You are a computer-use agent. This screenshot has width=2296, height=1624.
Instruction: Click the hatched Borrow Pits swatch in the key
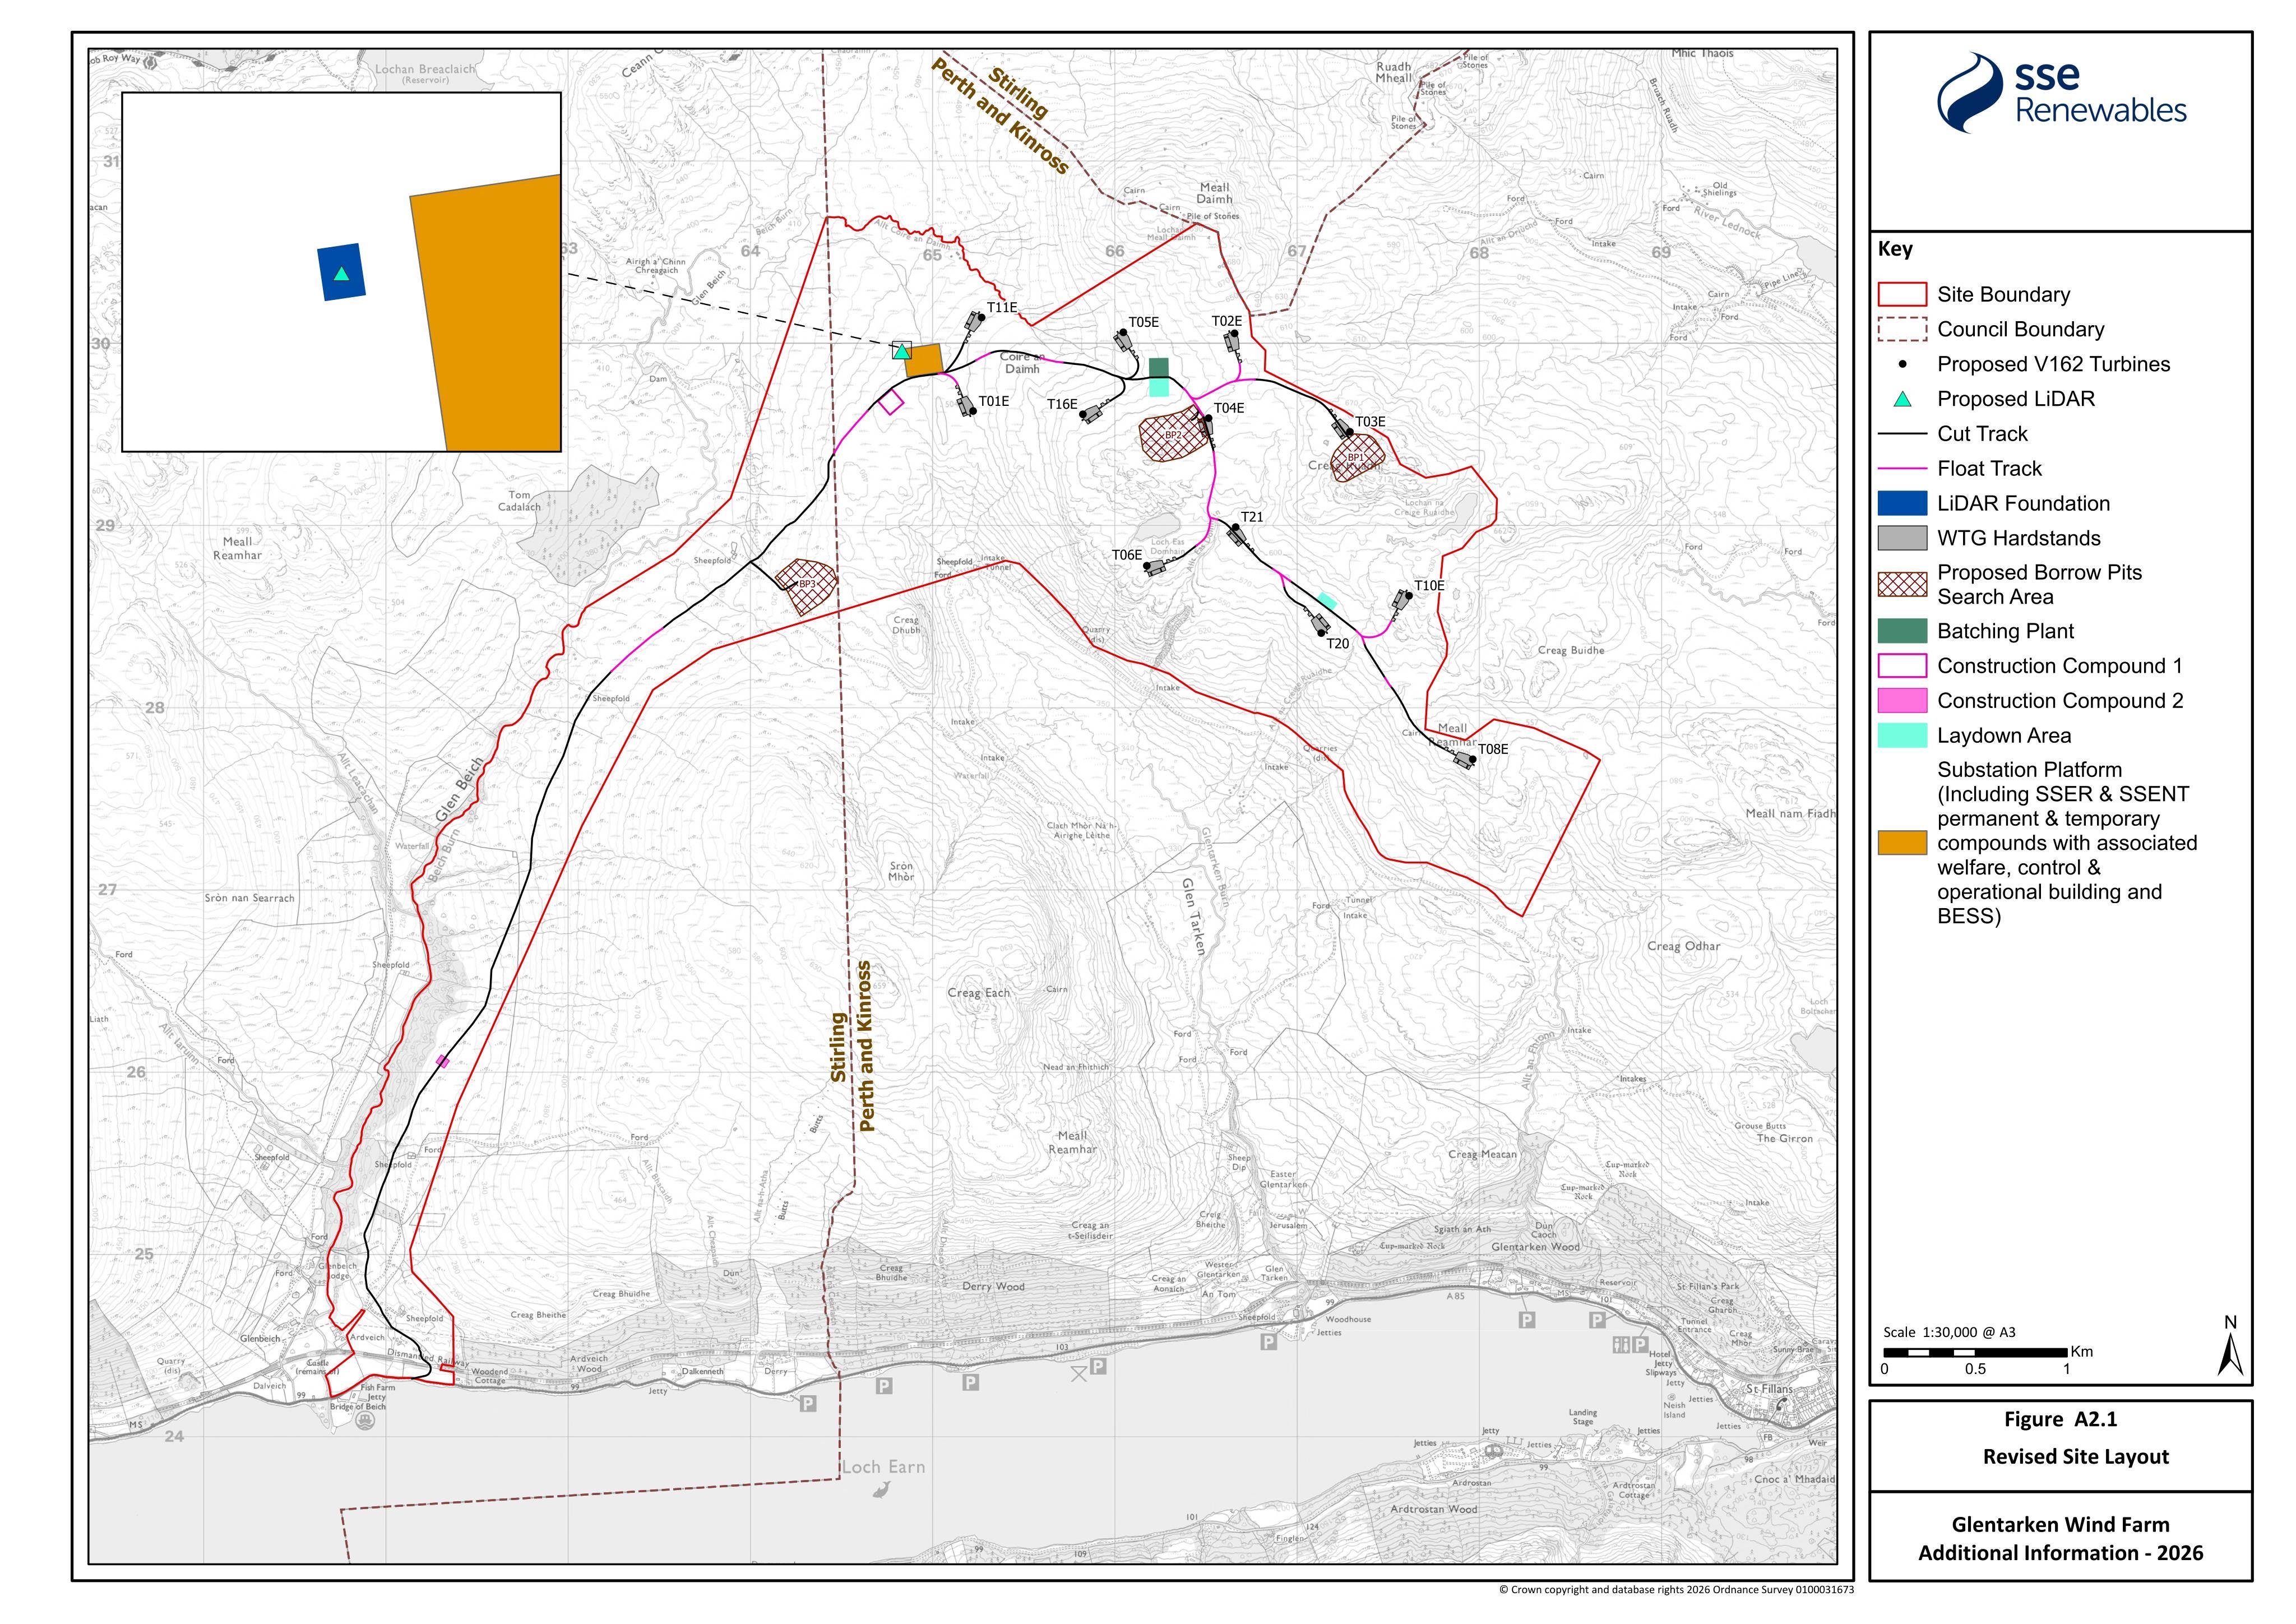[x=1902, y=585]
